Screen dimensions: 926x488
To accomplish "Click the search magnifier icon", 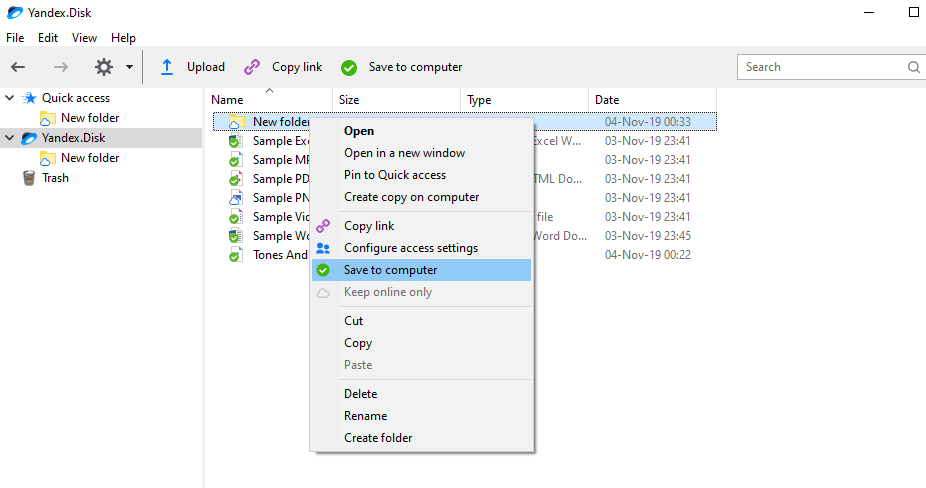I will tap(914, 67).
